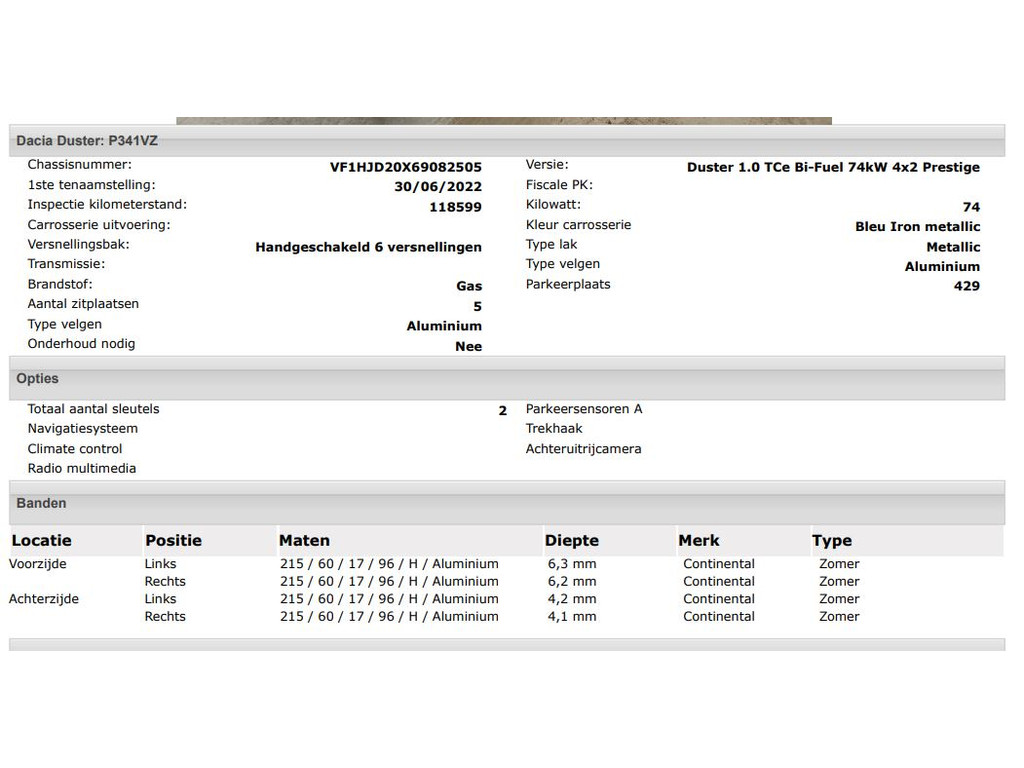Click the Onderhoud nodig value Nee
Screen dimensions: 1024x768
468,347
